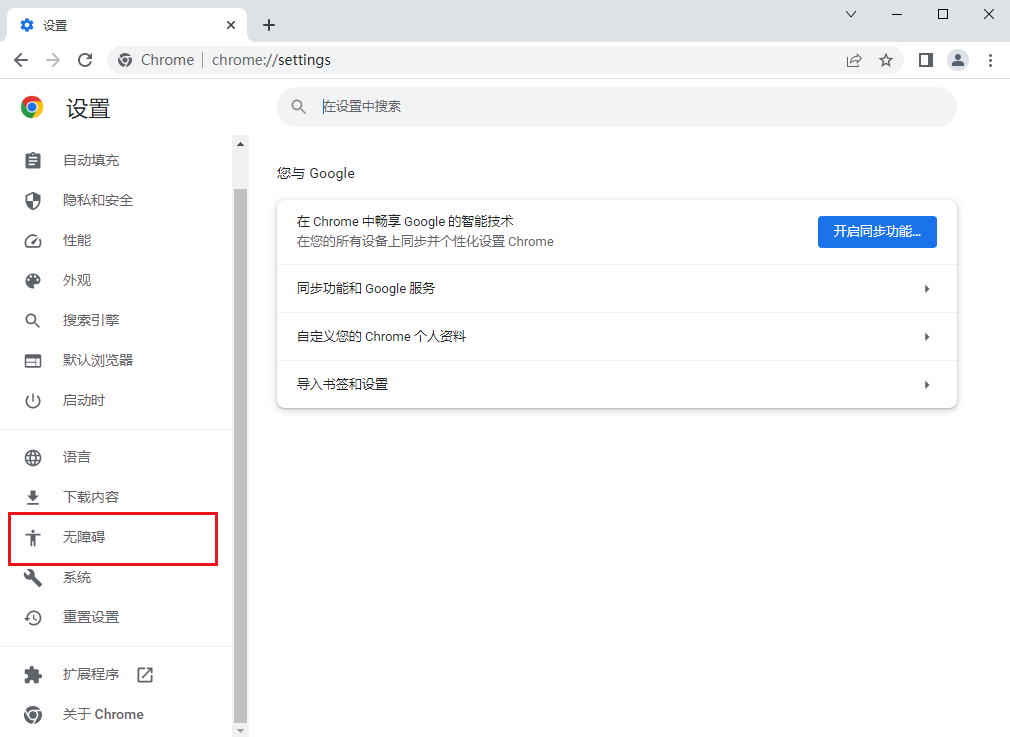This screenshot has width=1010, height=737.
Task: Click the 无障碍 accessibility figure icon
Action: click(x=33, y=537)
